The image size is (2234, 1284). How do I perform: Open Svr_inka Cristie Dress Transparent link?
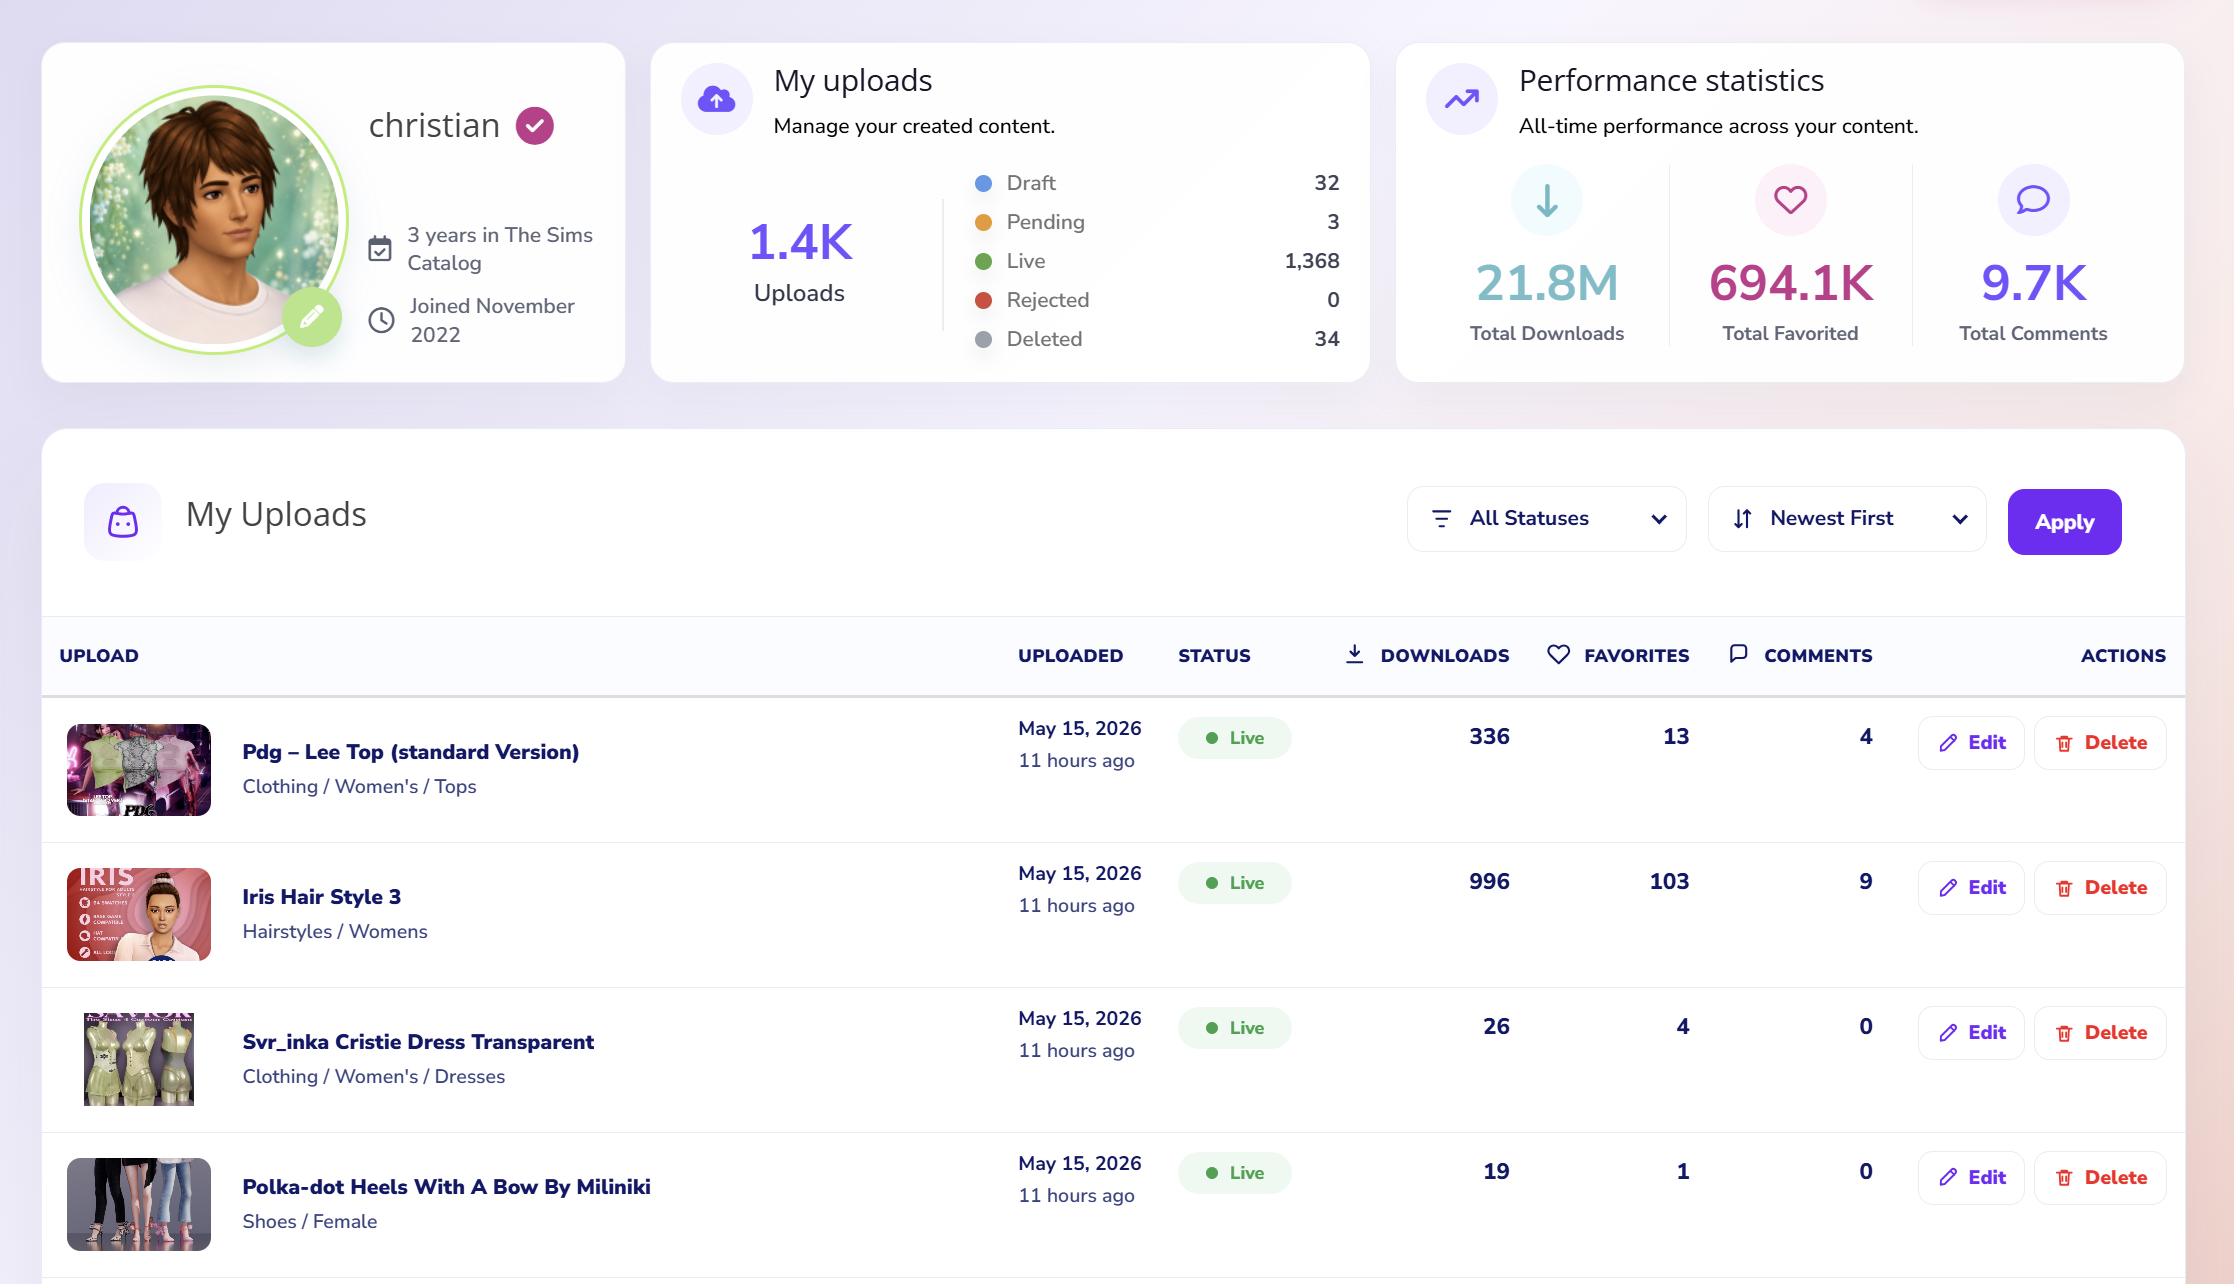(x=418, y=1042)
